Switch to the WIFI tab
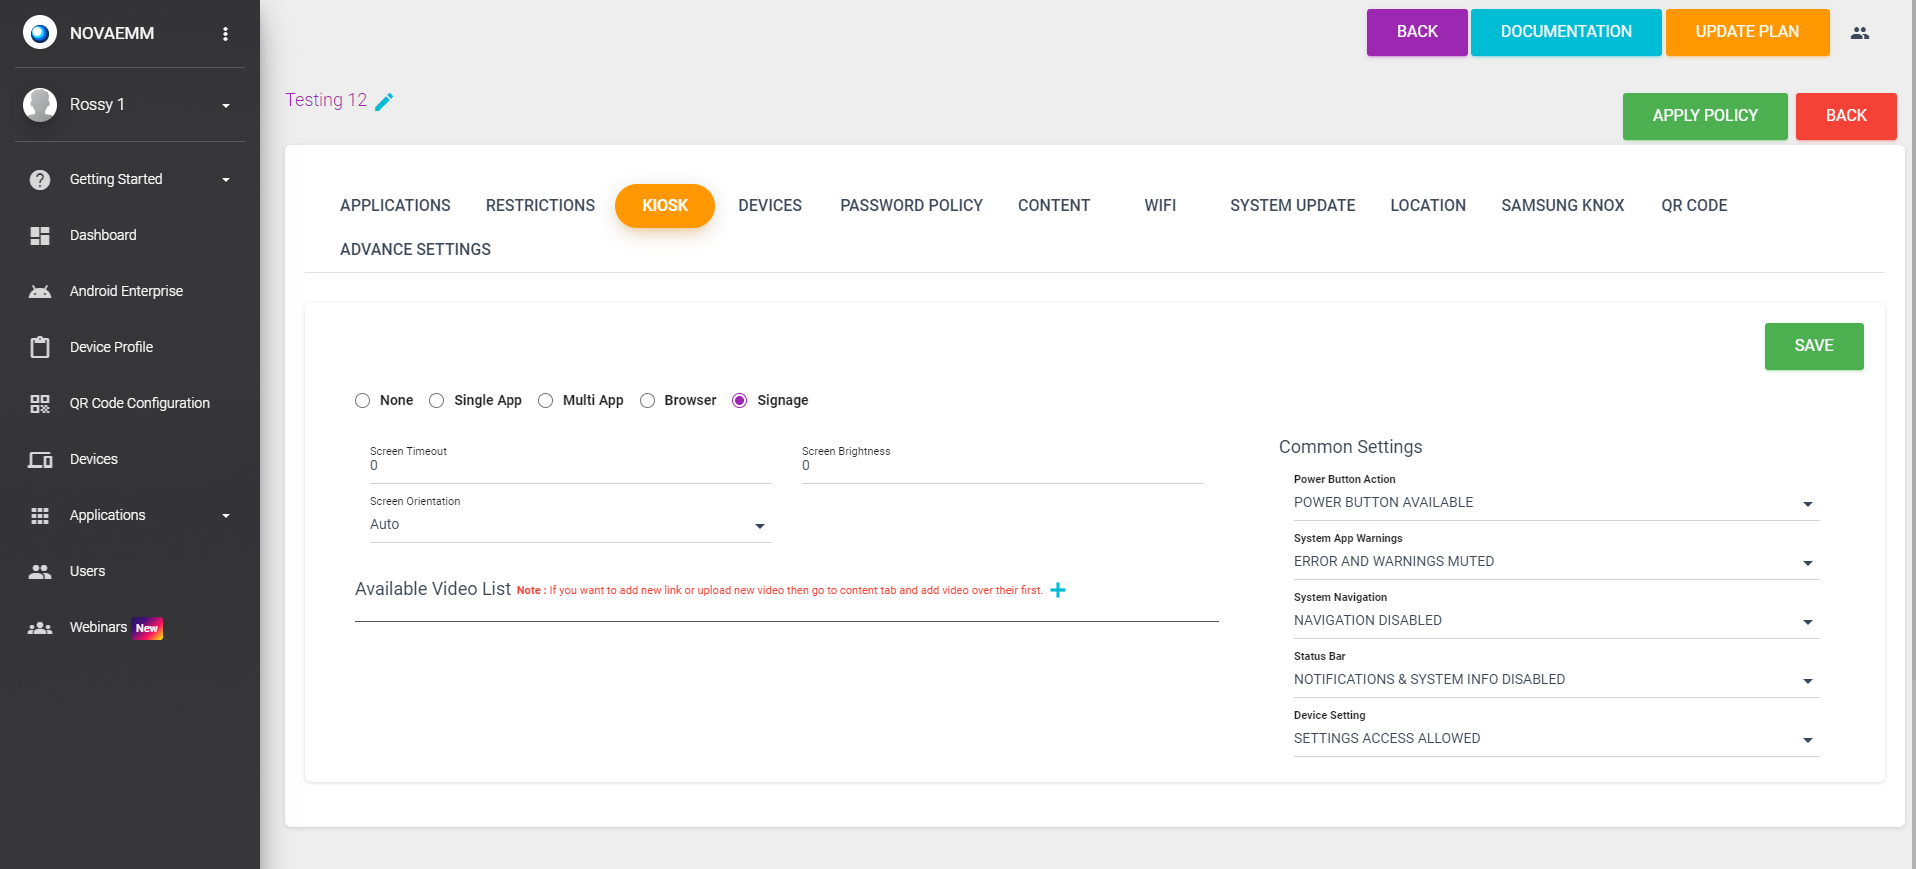This screenshot has height=869, width=1916. click(1160, 206)
